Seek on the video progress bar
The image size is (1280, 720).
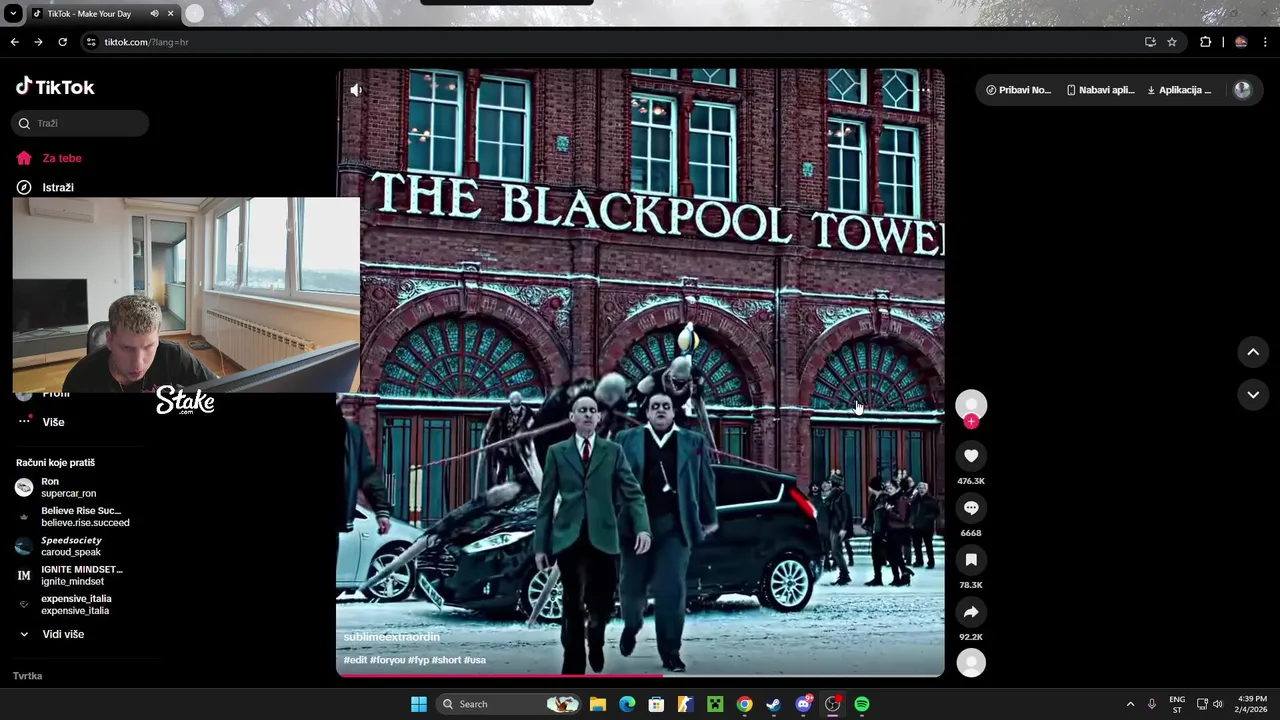click(640, 675)
